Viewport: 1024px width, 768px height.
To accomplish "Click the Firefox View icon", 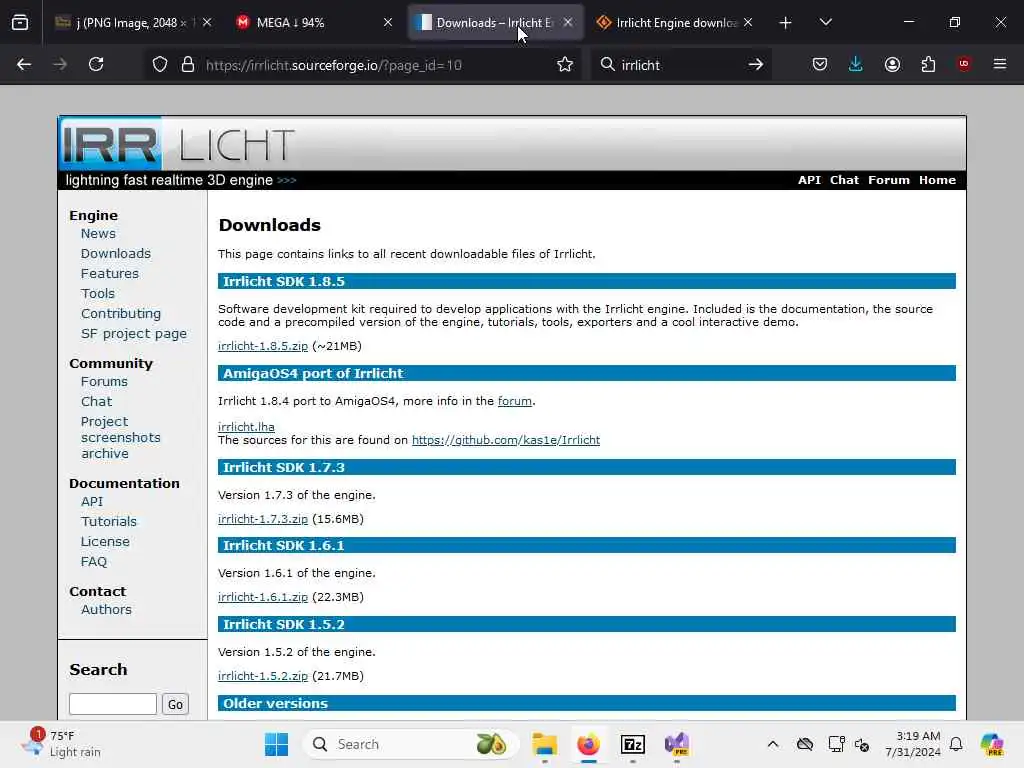I will [20, 23].
